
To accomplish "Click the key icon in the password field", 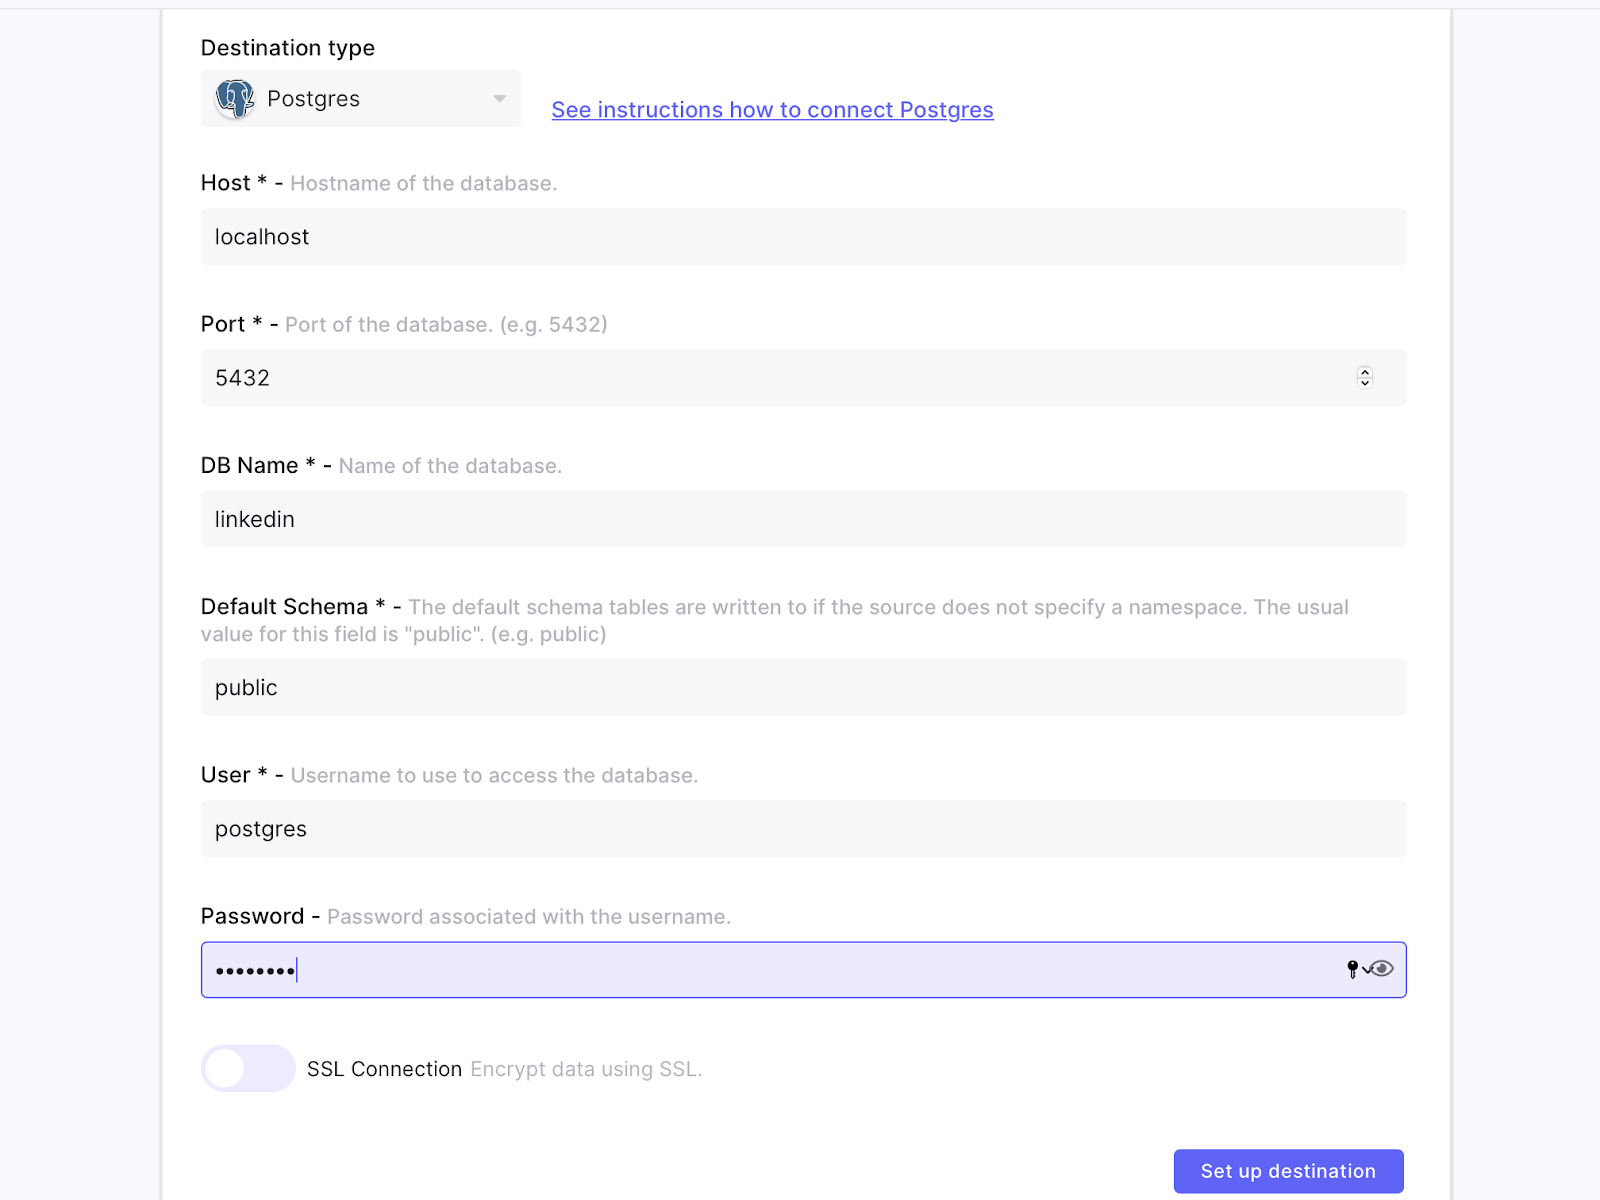I will coord(1352,968).
